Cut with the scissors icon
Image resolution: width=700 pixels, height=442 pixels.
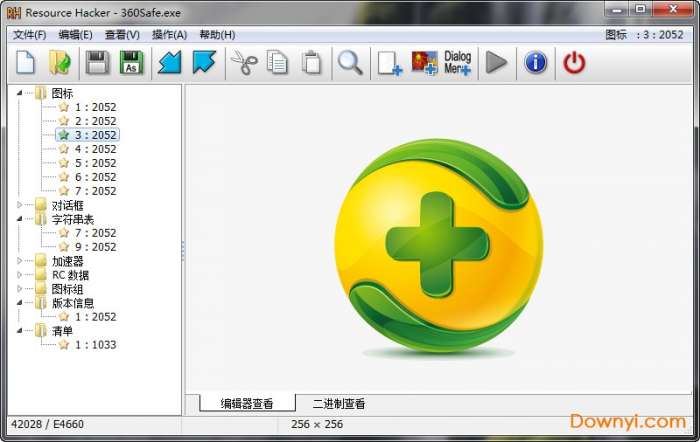(x=244, y=62)
